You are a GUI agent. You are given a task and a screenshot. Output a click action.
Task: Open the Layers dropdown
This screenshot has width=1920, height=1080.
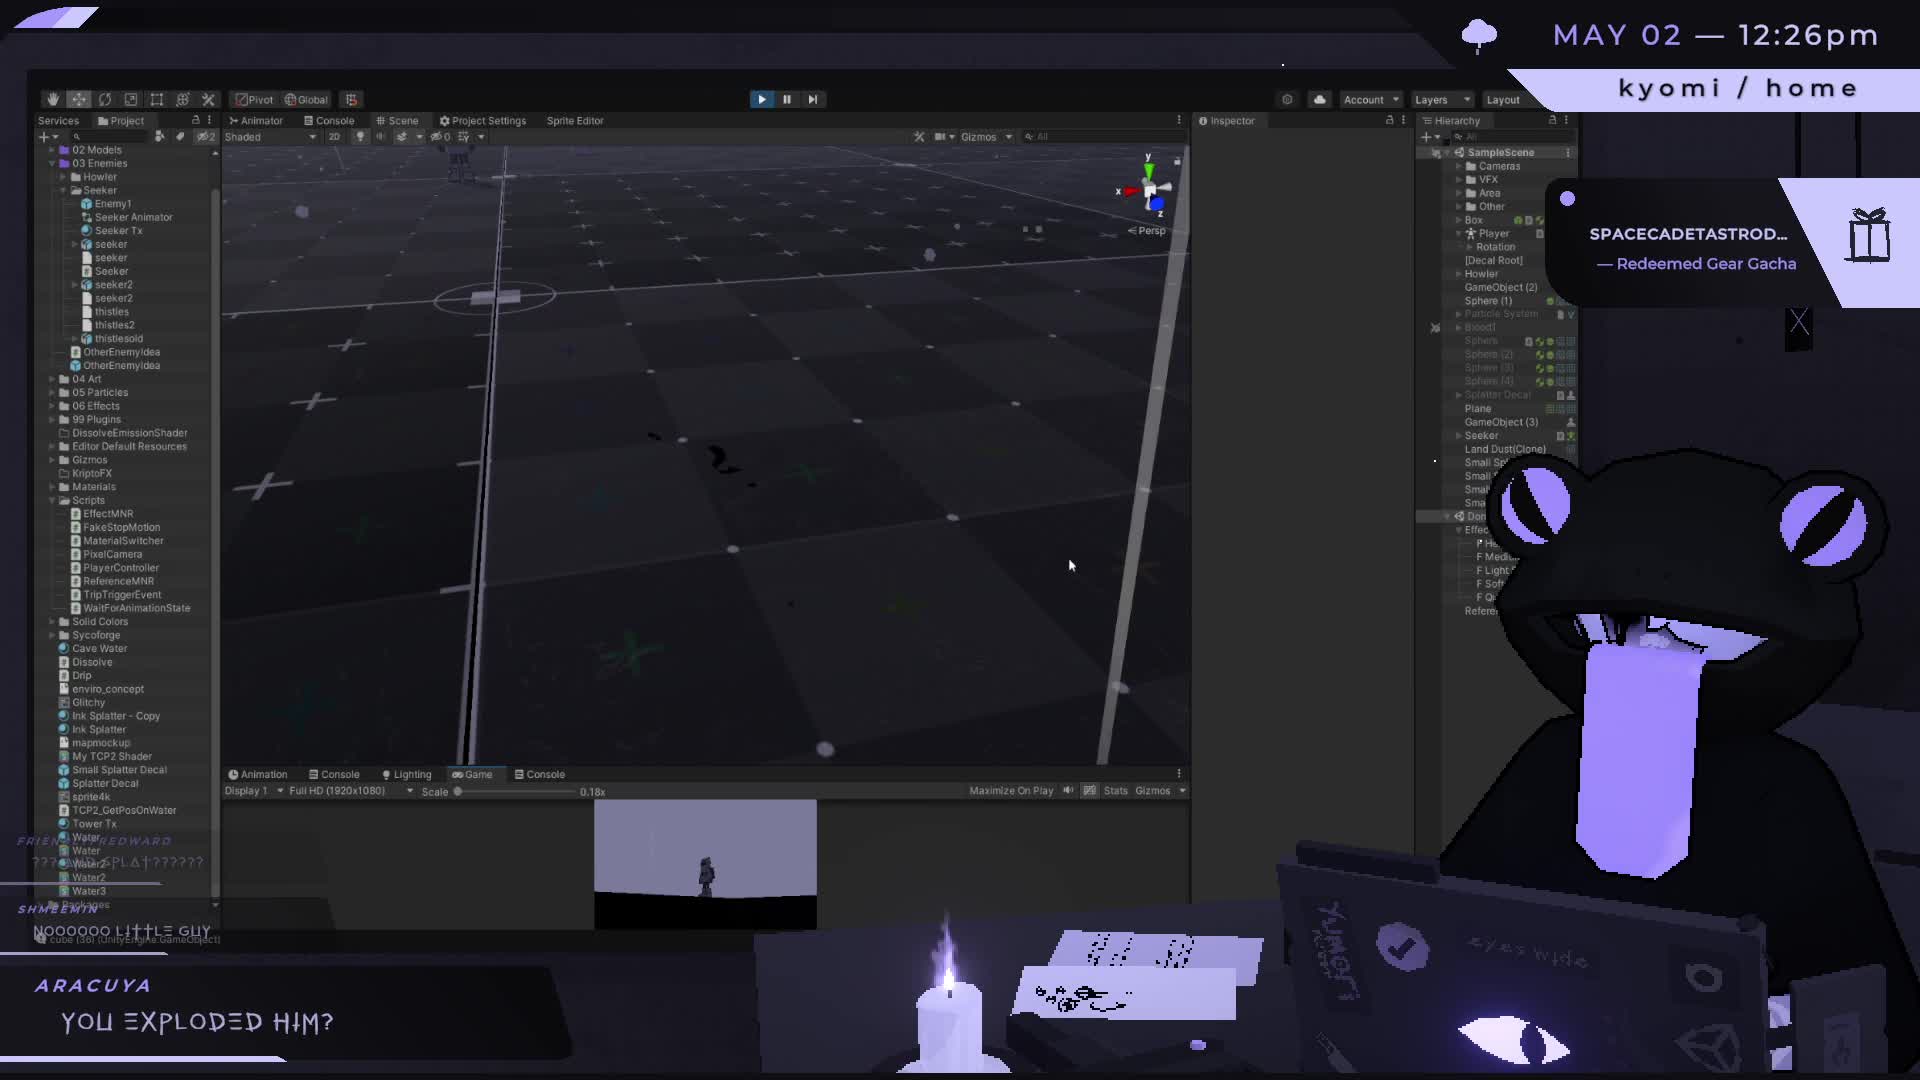pyautogui.click(x=1441, y=99)
